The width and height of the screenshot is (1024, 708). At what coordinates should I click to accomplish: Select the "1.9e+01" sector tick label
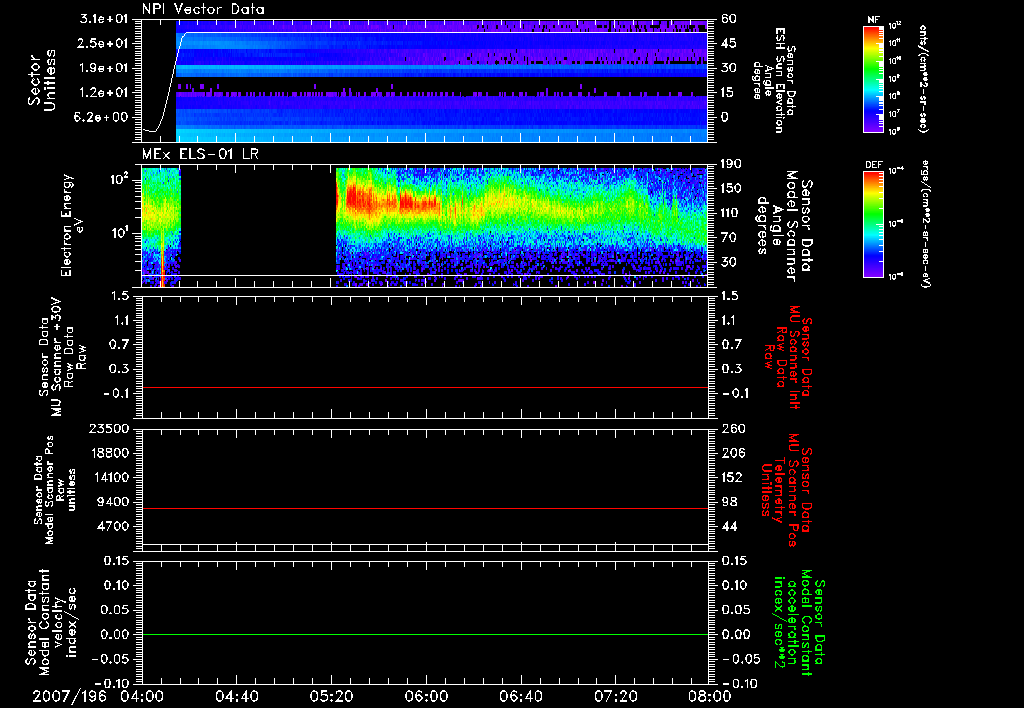[x=104, y=68]
